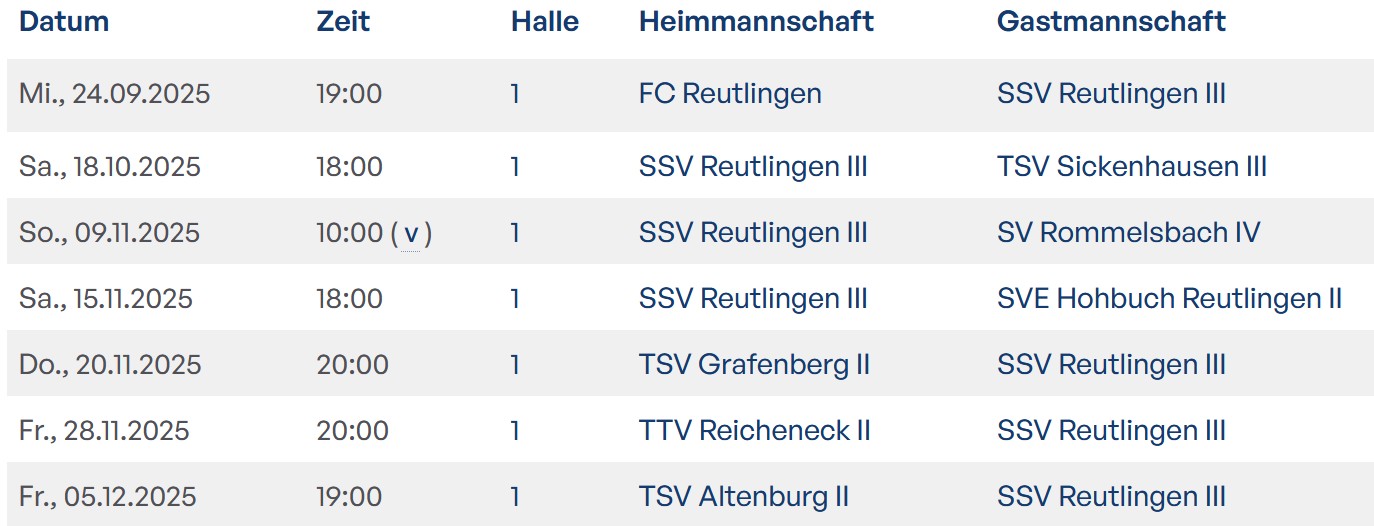
Task: Click SSV Reutlingen III home link on 09.11.2025
Action: click(753, 233)
